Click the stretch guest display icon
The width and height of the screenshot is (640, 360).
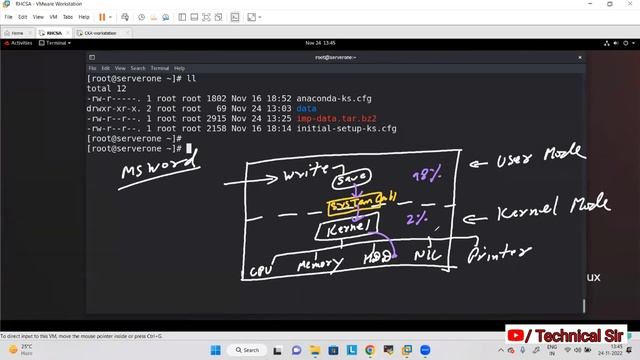[251, 17]
